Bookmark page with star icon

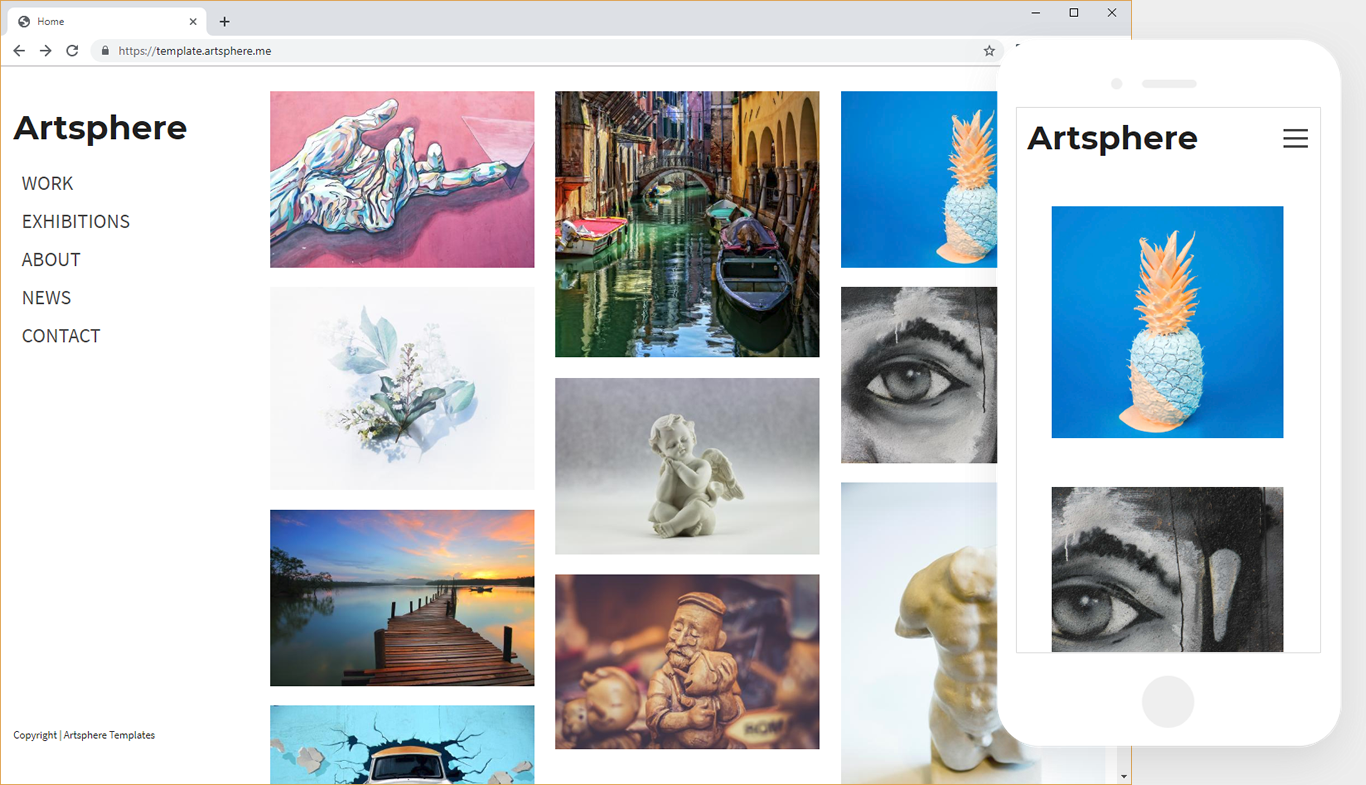click(x=989, y=51)
